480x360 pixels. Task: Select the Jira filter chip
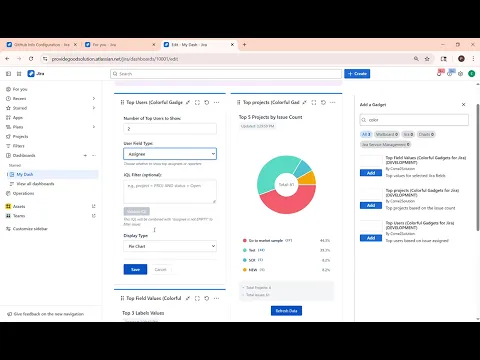[x=408, y=134]
